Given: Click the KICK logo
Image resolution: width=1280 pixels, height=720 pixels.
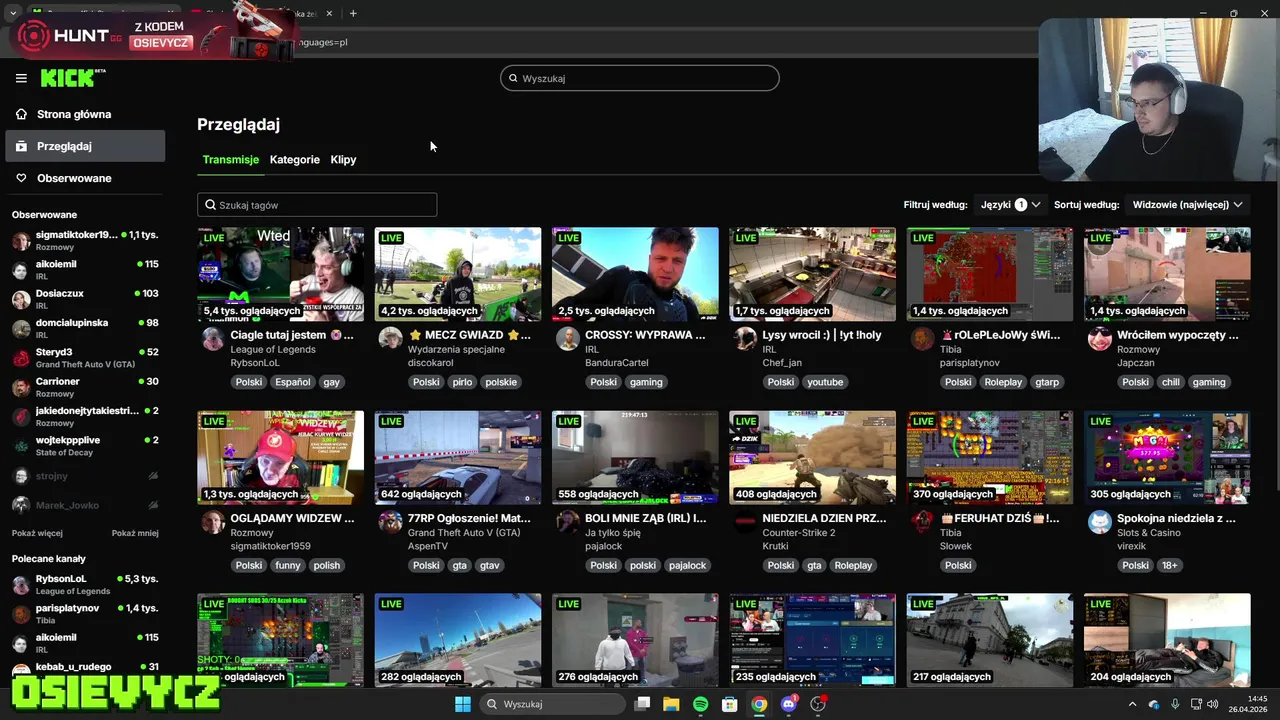Looking at the screenshot, I should (x=72, y=78).
